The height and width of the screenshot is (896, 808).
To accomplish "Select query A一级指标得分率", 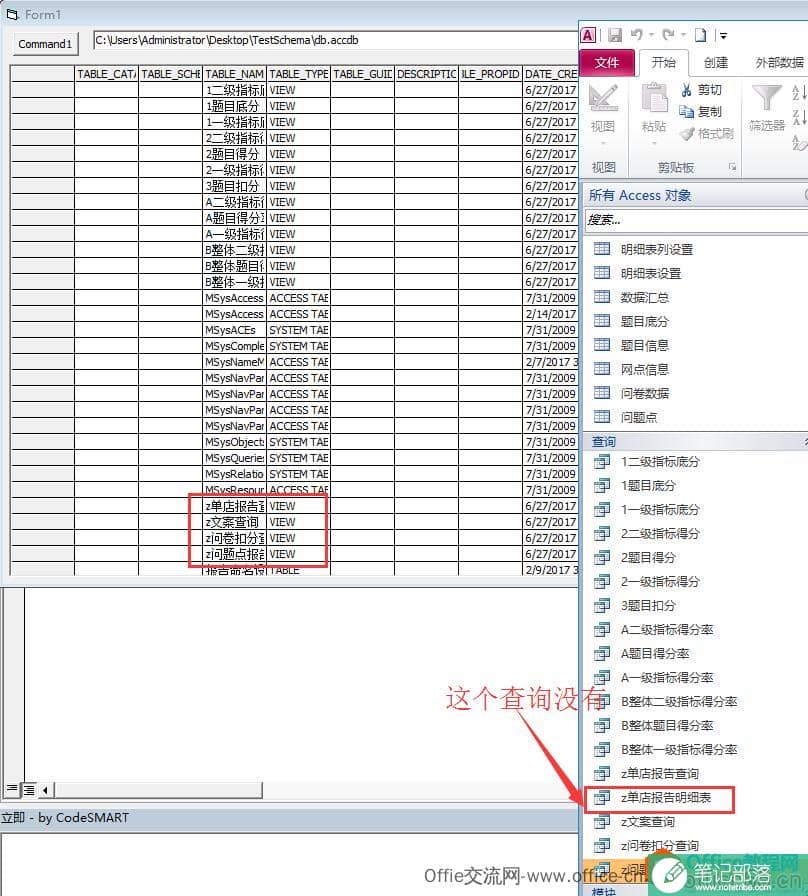I will (667, 678).
